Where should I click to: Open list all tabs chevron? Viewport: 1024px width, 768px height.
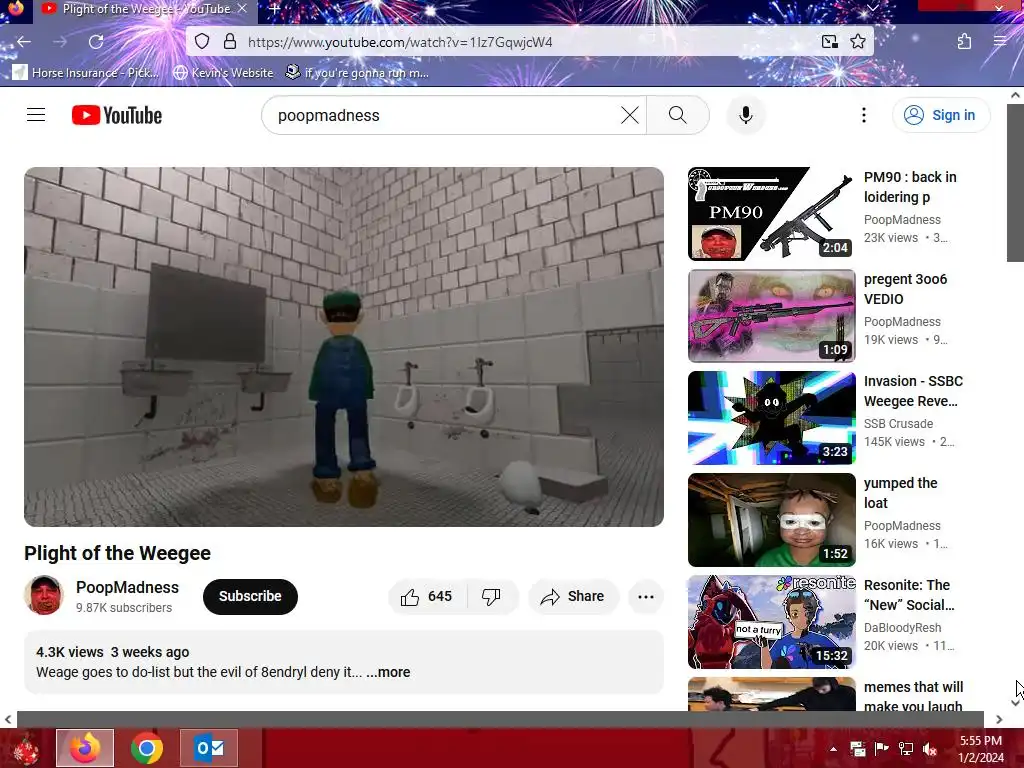(x=872, y=8)
